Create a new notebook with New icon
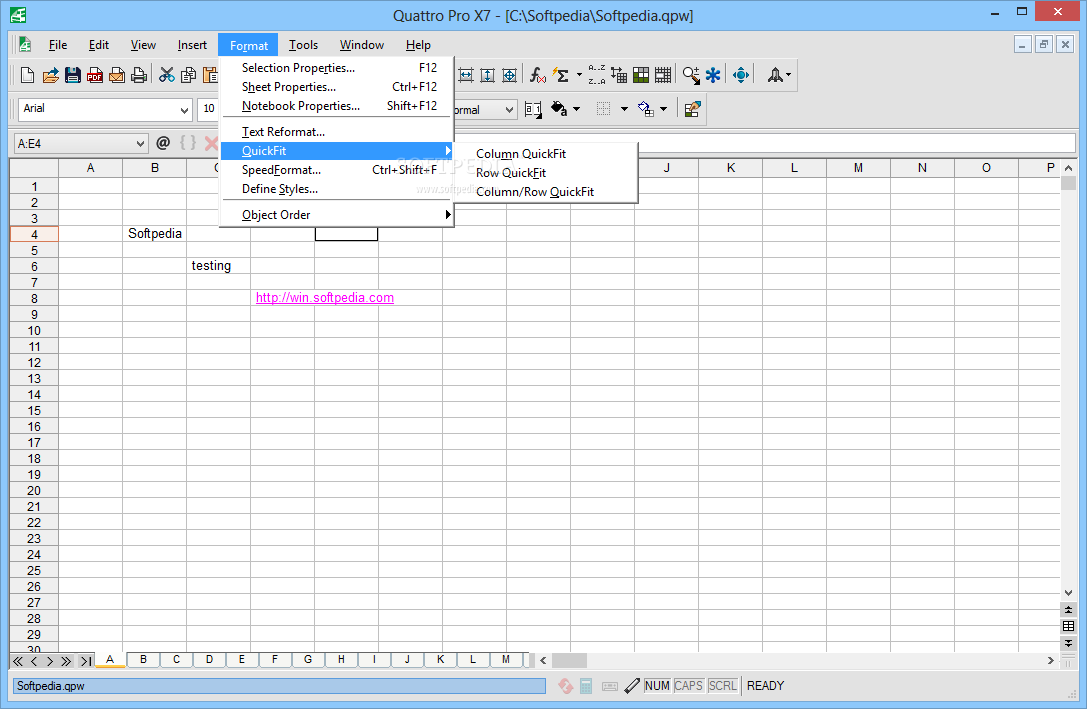The width and height of the screenshot is (1087, 709). (x=27, y=75)
